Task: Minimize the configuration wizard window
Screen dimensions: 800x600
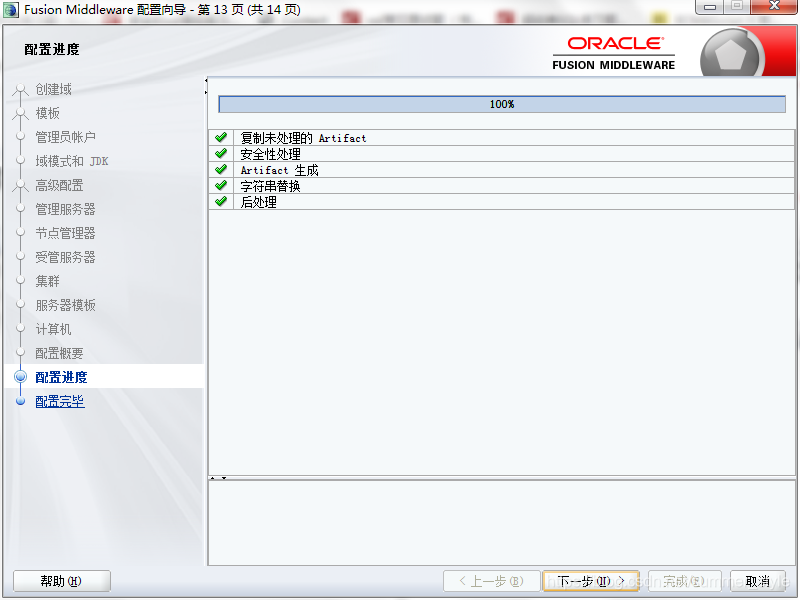Action: tap(710, 7)
